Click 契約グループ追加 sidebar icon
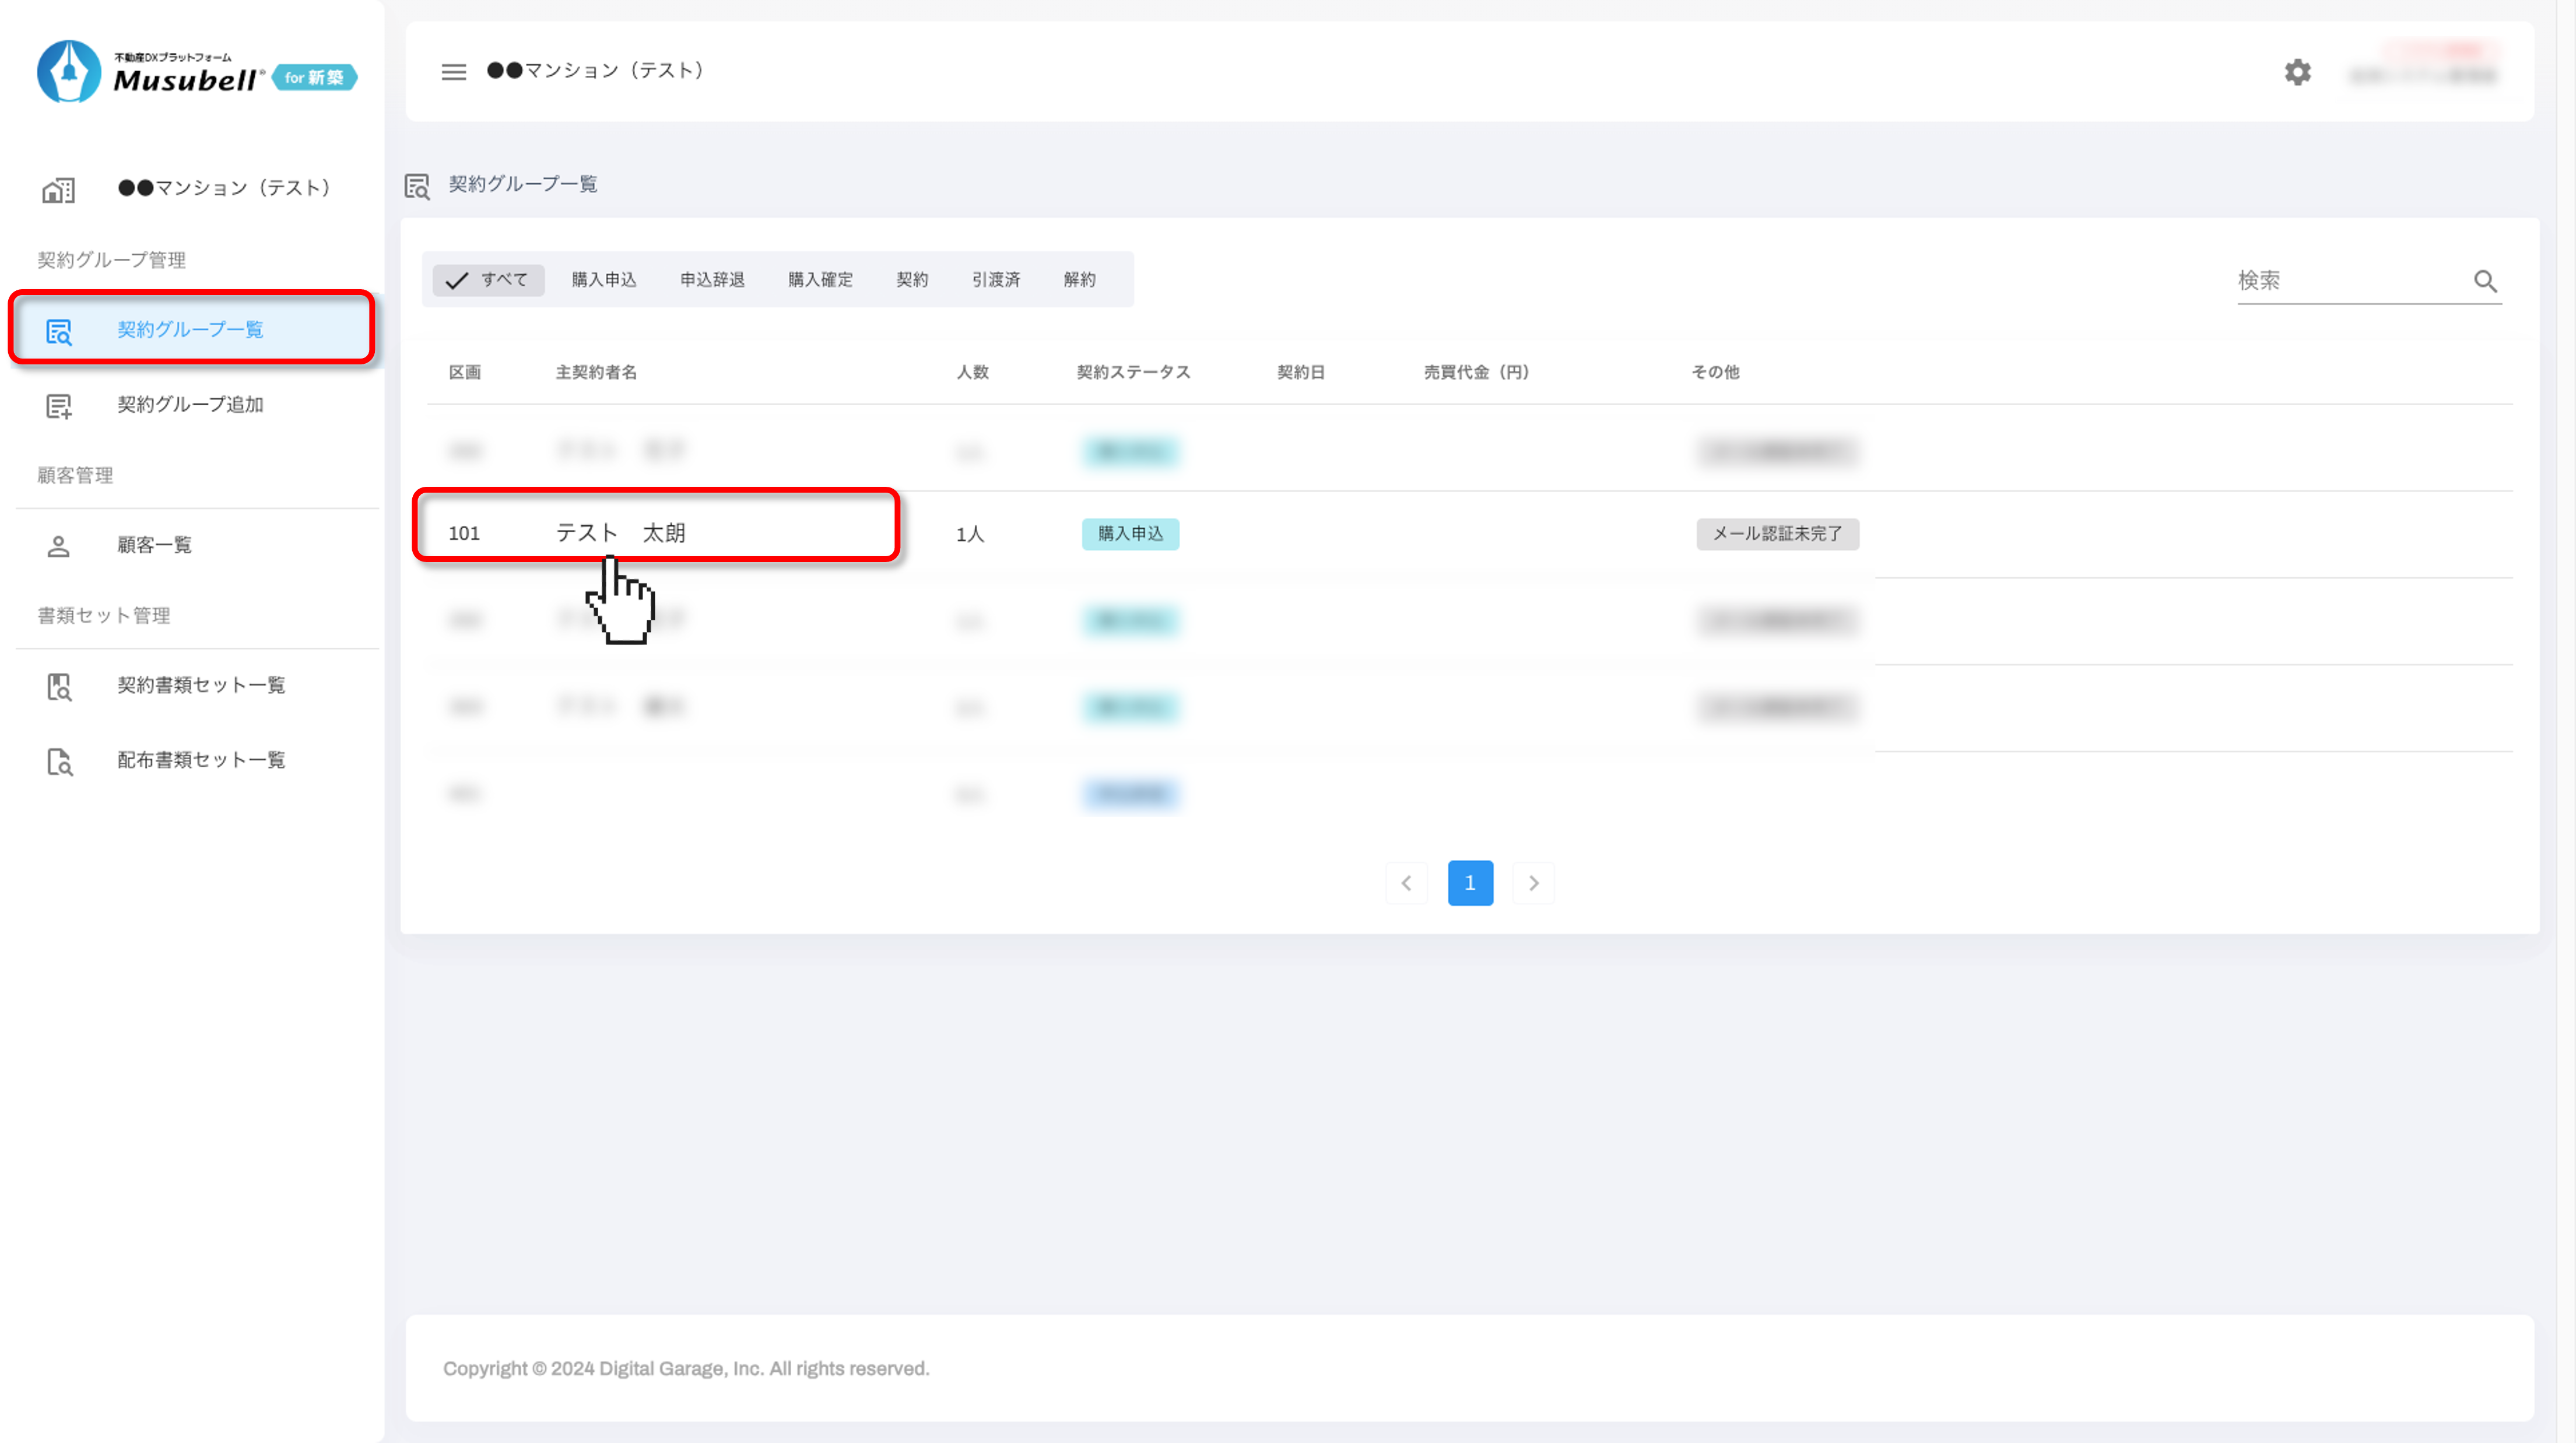The image size is (2576, 1443). [59, 405]
